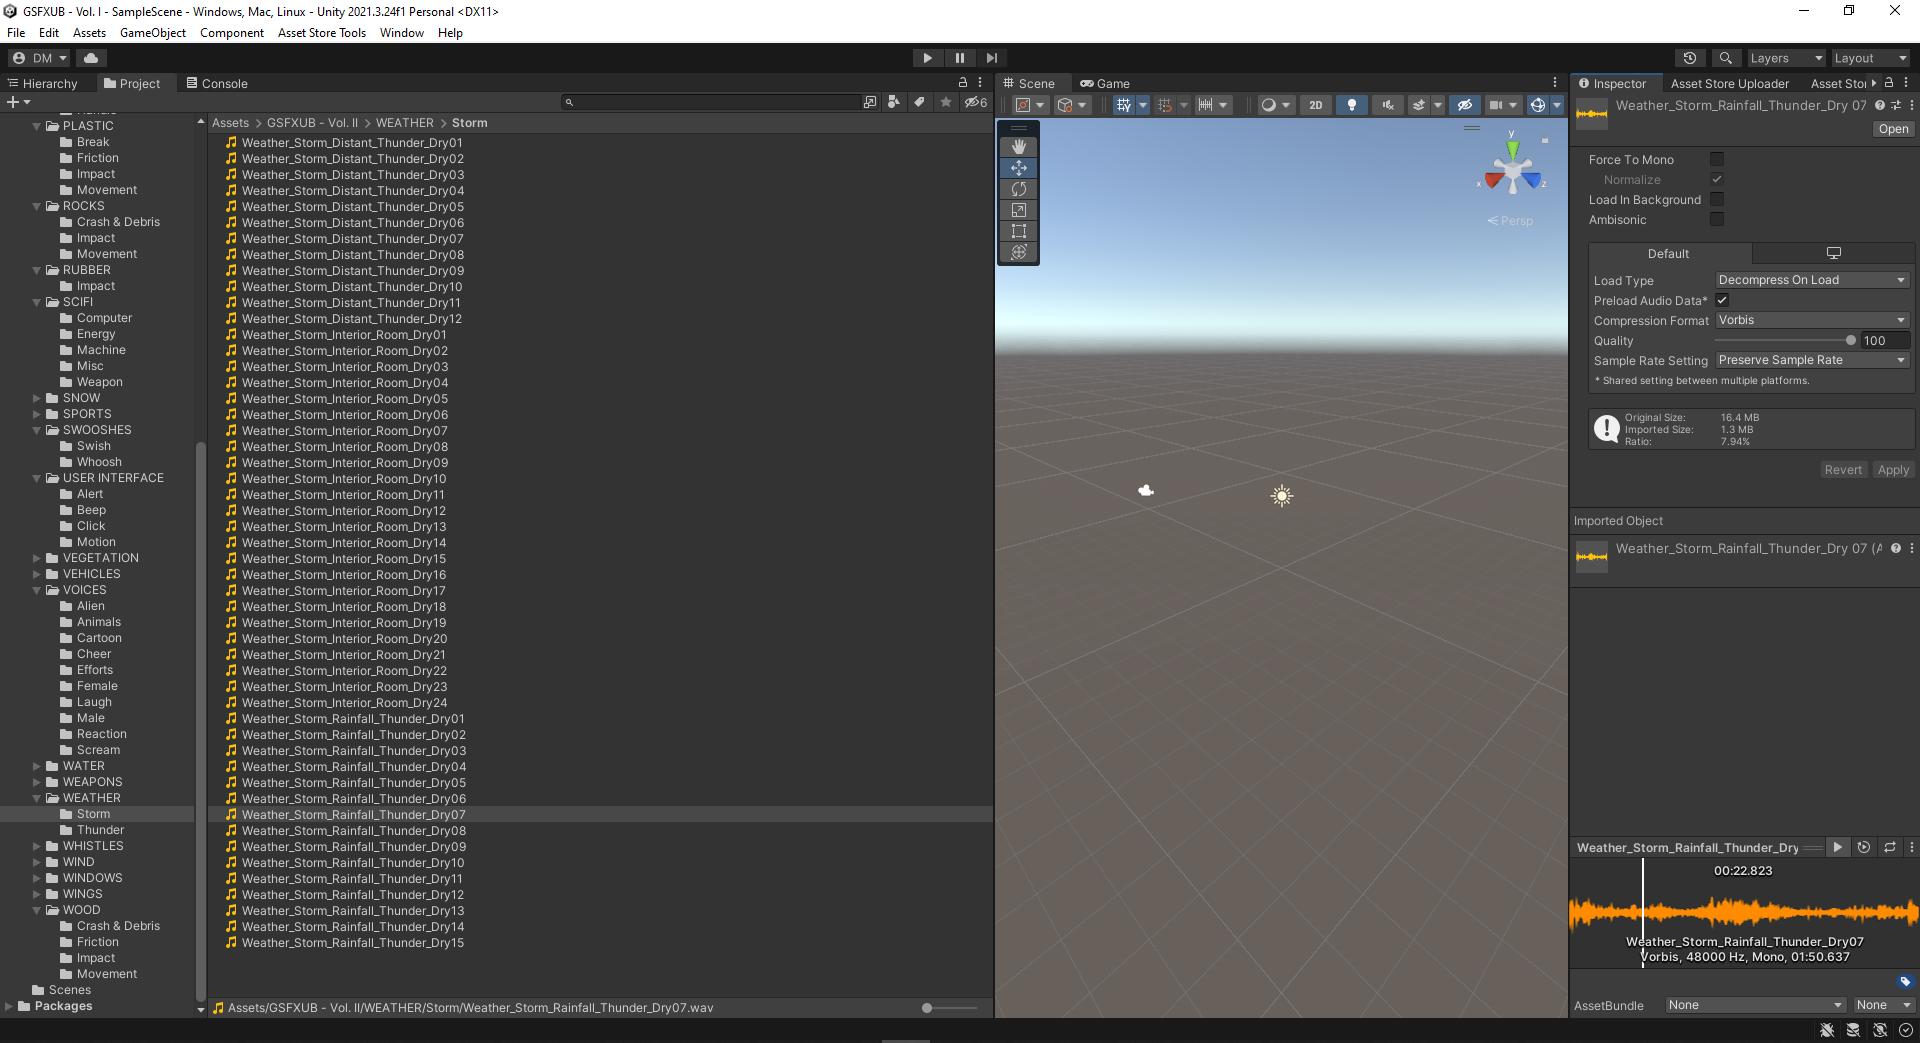
Task: Open the Undo History icon
Action: pos(1690,58)
